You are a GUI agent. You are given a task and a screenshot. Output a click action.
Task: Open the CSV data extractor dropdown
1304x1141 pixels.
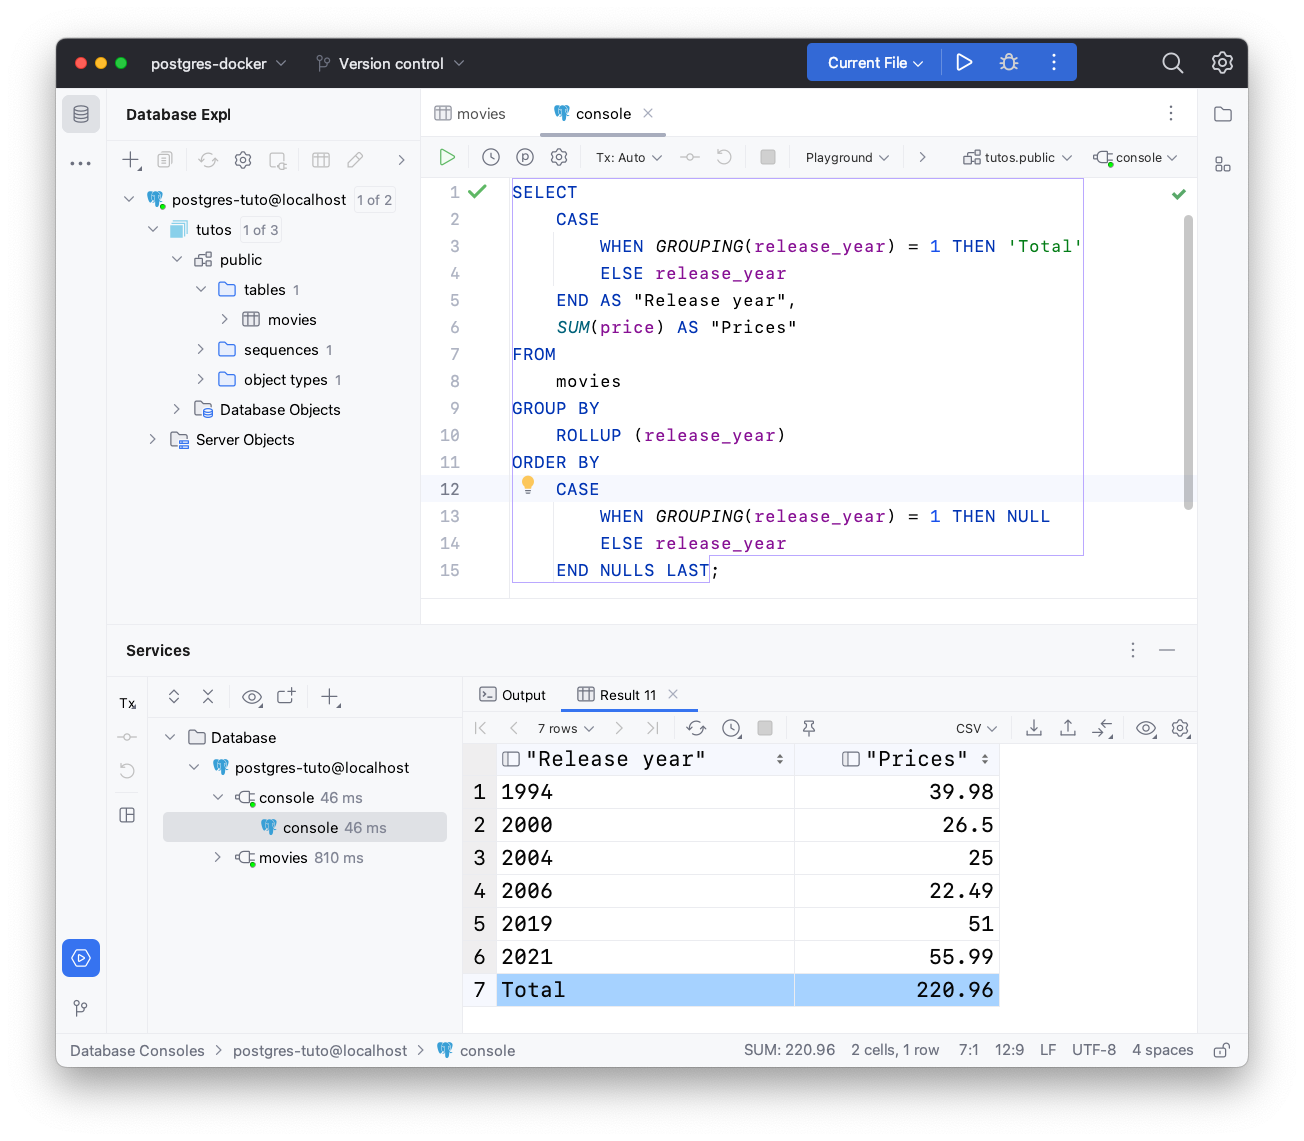(976, 728)
